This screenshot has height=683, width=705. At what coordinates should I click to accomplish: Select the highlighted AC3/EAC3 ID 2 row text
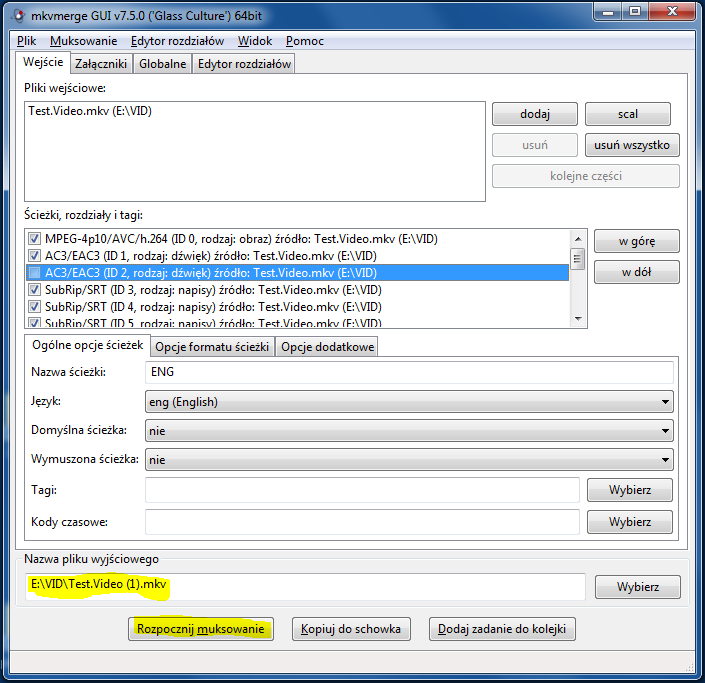click(x=211, y=272)
